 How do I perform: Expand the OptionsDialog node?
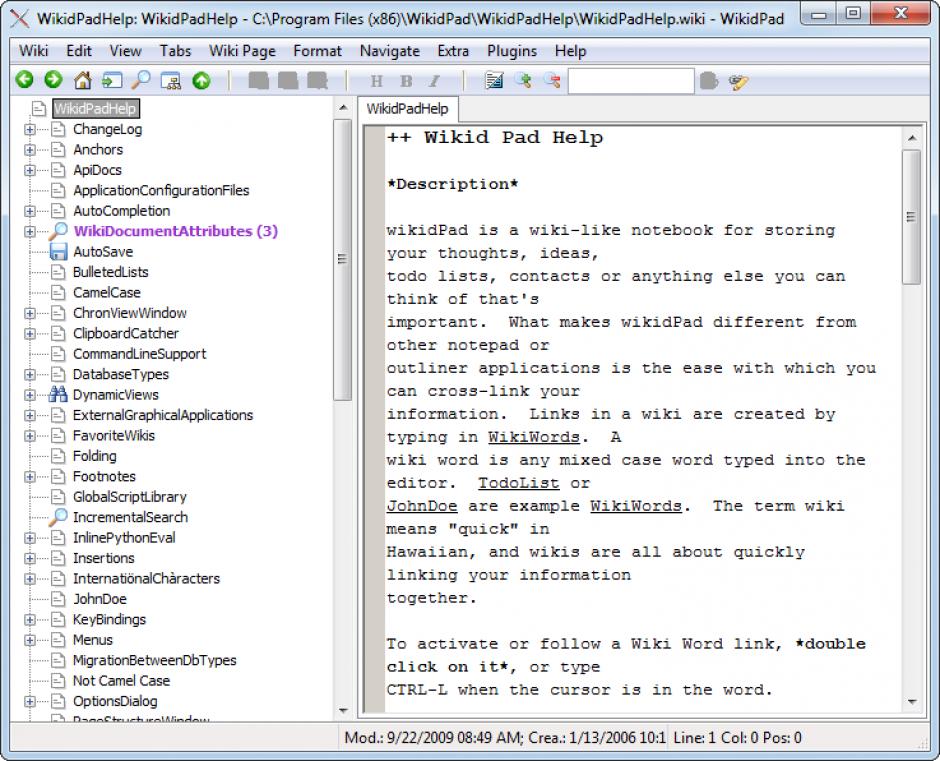(x=30, y=701)
